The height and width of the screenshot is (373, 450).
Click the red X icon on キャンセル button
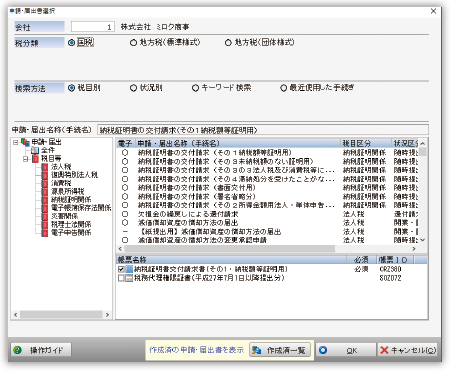tap(384, 350)
